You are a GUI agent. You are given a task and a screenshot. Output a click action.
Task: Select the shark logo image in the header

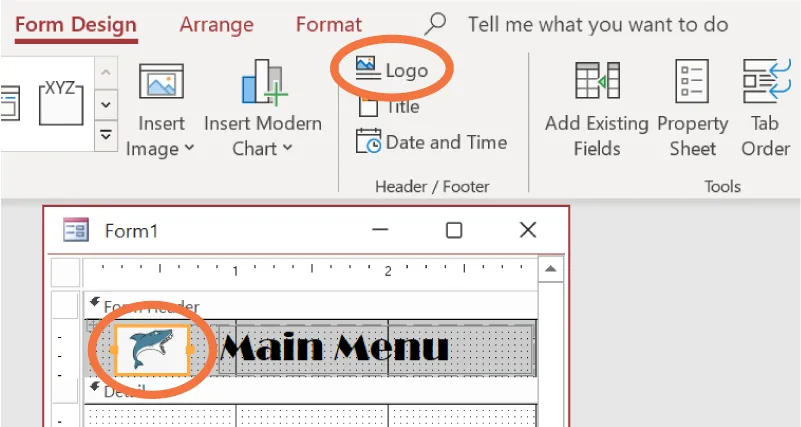coord(152,349)
